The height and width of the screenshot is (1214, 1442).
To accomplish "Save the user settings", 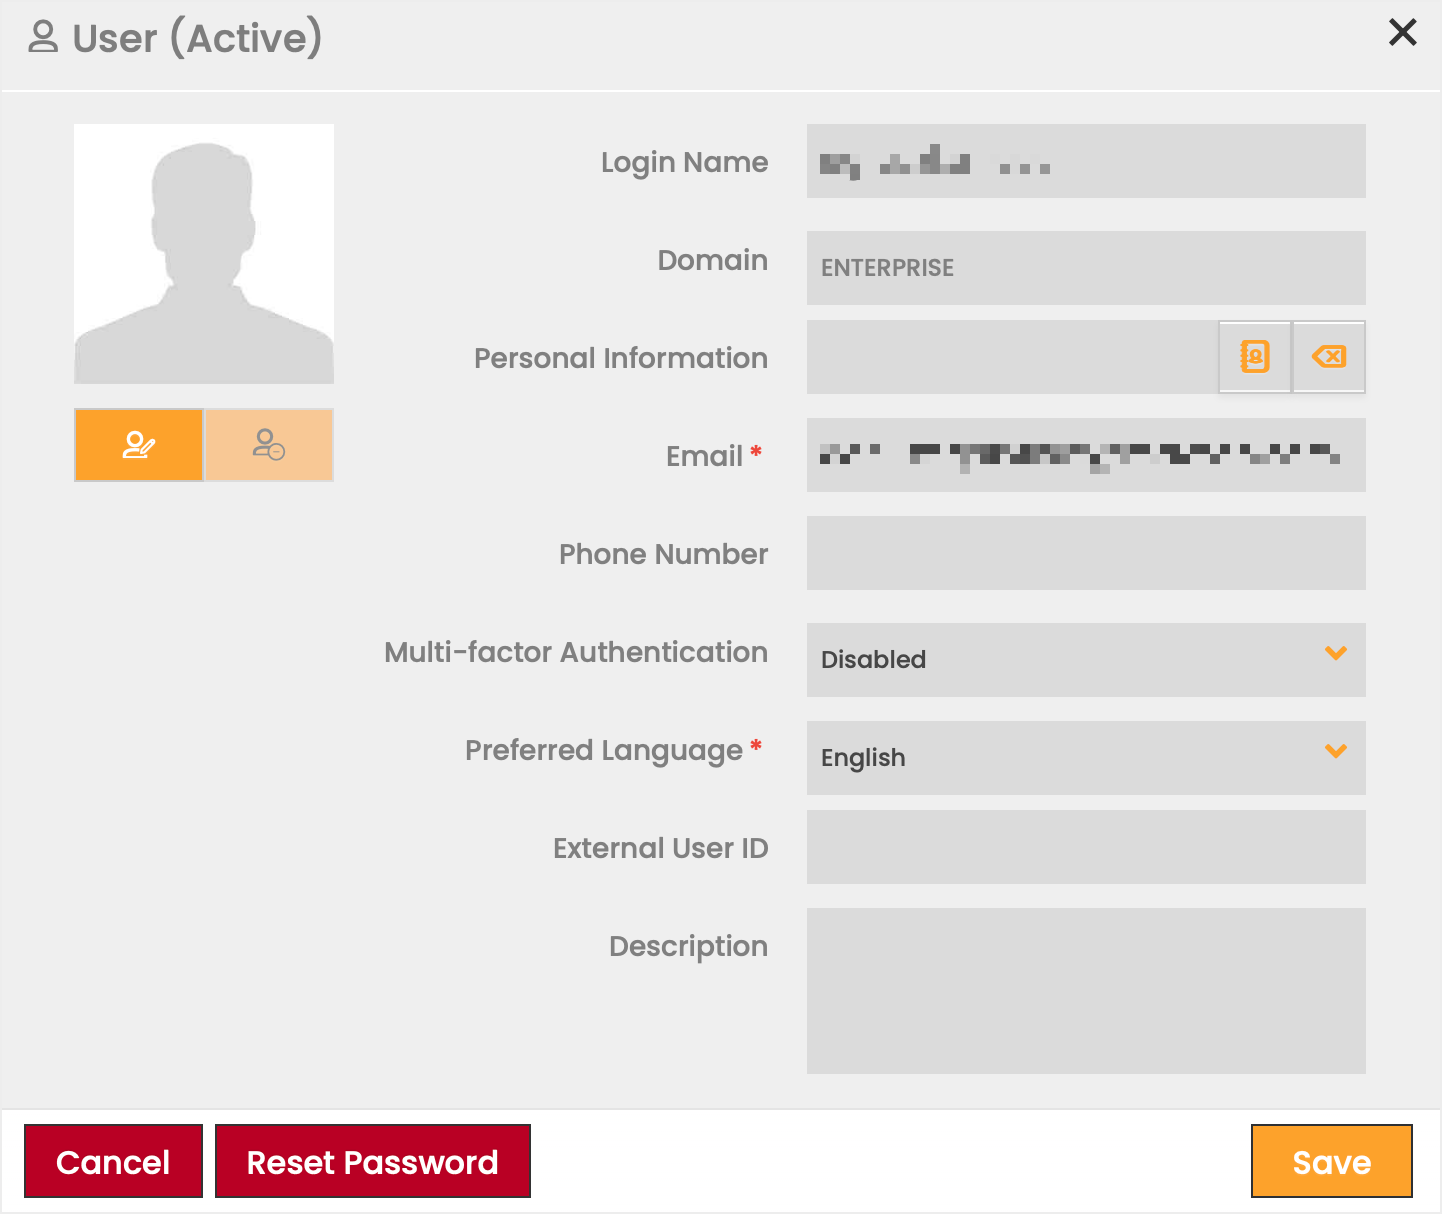I will click(x=1331, y=1161).
